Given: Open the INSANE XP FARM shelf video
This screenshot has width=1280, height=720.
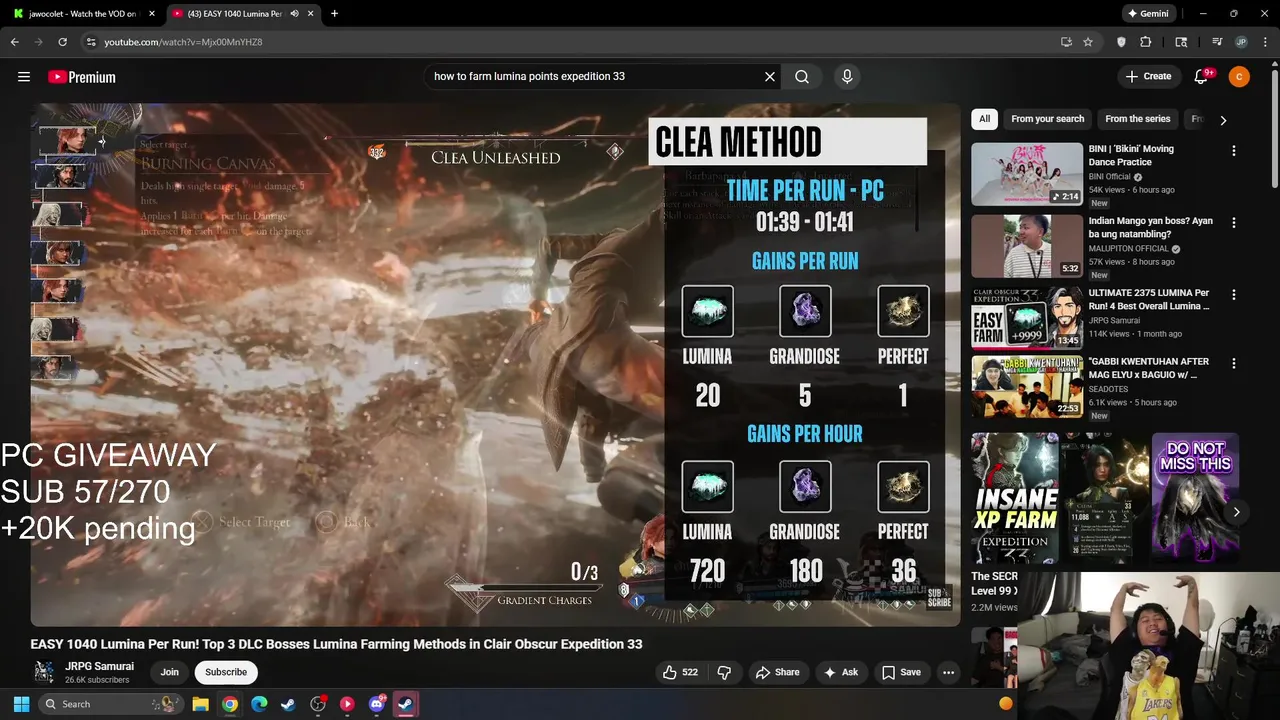Looking at the screenshot, I should [x=1014, y=498].
